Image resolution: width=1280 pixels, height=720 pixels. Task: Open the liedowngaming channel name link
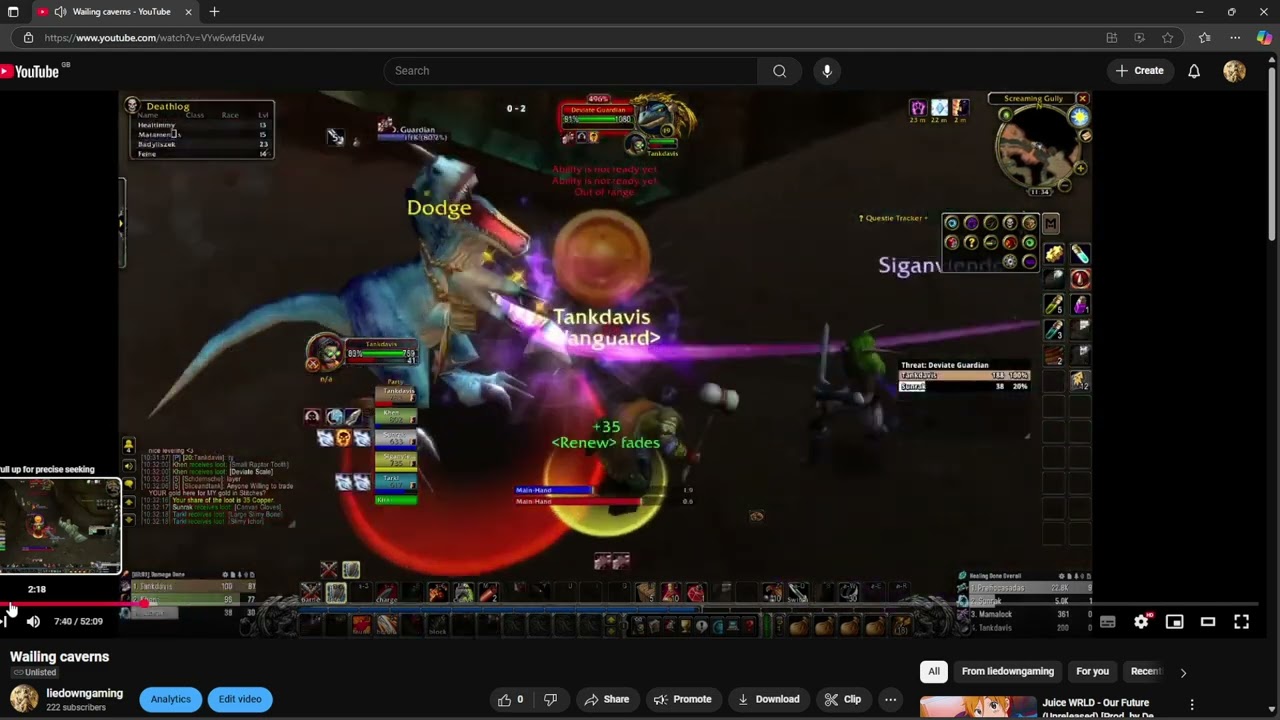click(84, 693)
